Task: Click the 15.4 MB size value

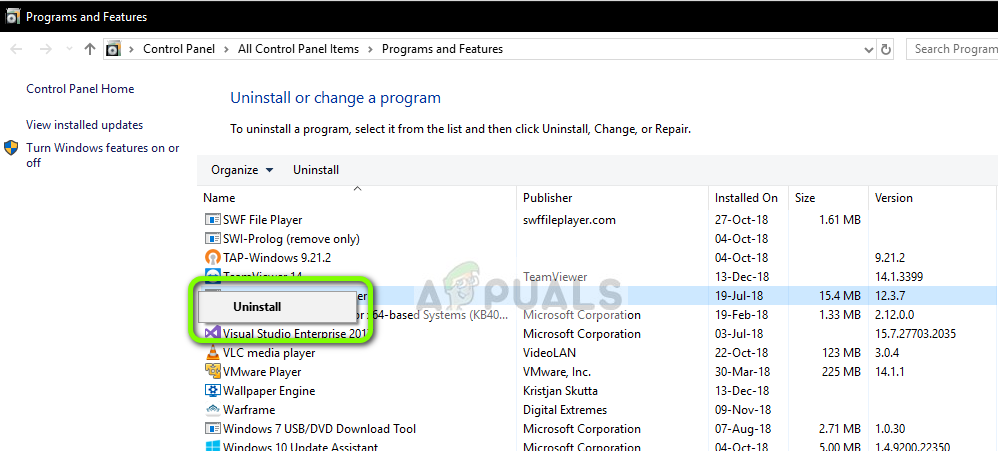Action: click(x=838, y=296)
